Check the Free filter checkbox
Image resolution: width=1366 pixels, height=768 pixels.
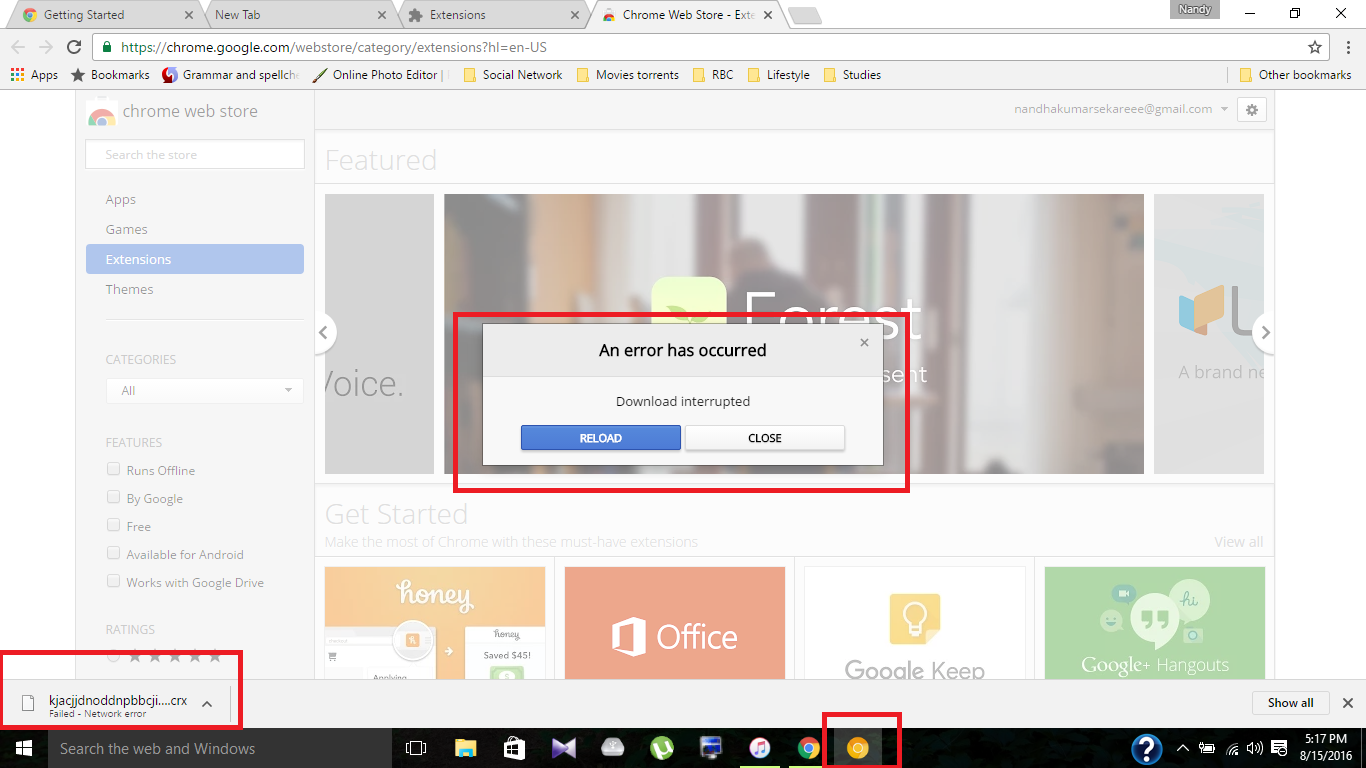pos(113,526)
